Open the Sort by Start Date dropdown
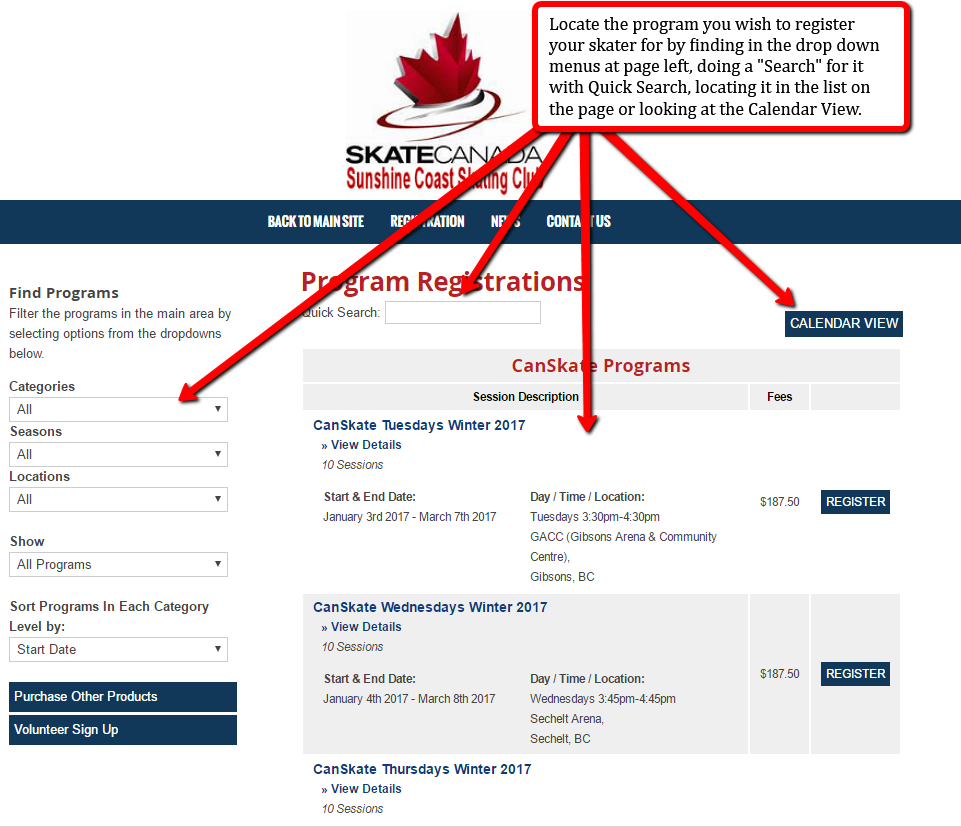Screen dimensions: 961x827 click(118, 649)
